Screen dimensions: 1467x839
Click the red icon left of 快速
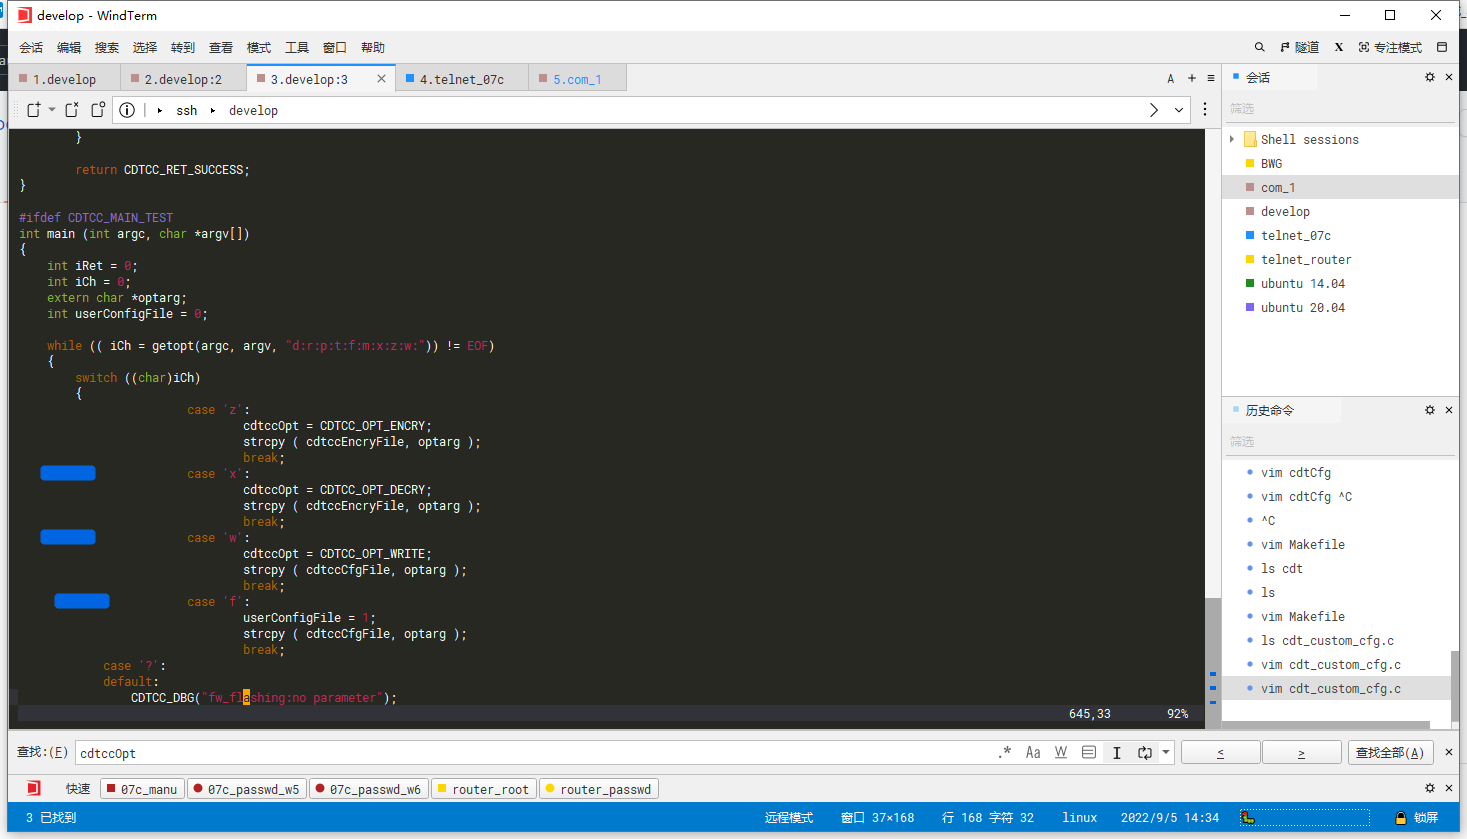(33, 789)
